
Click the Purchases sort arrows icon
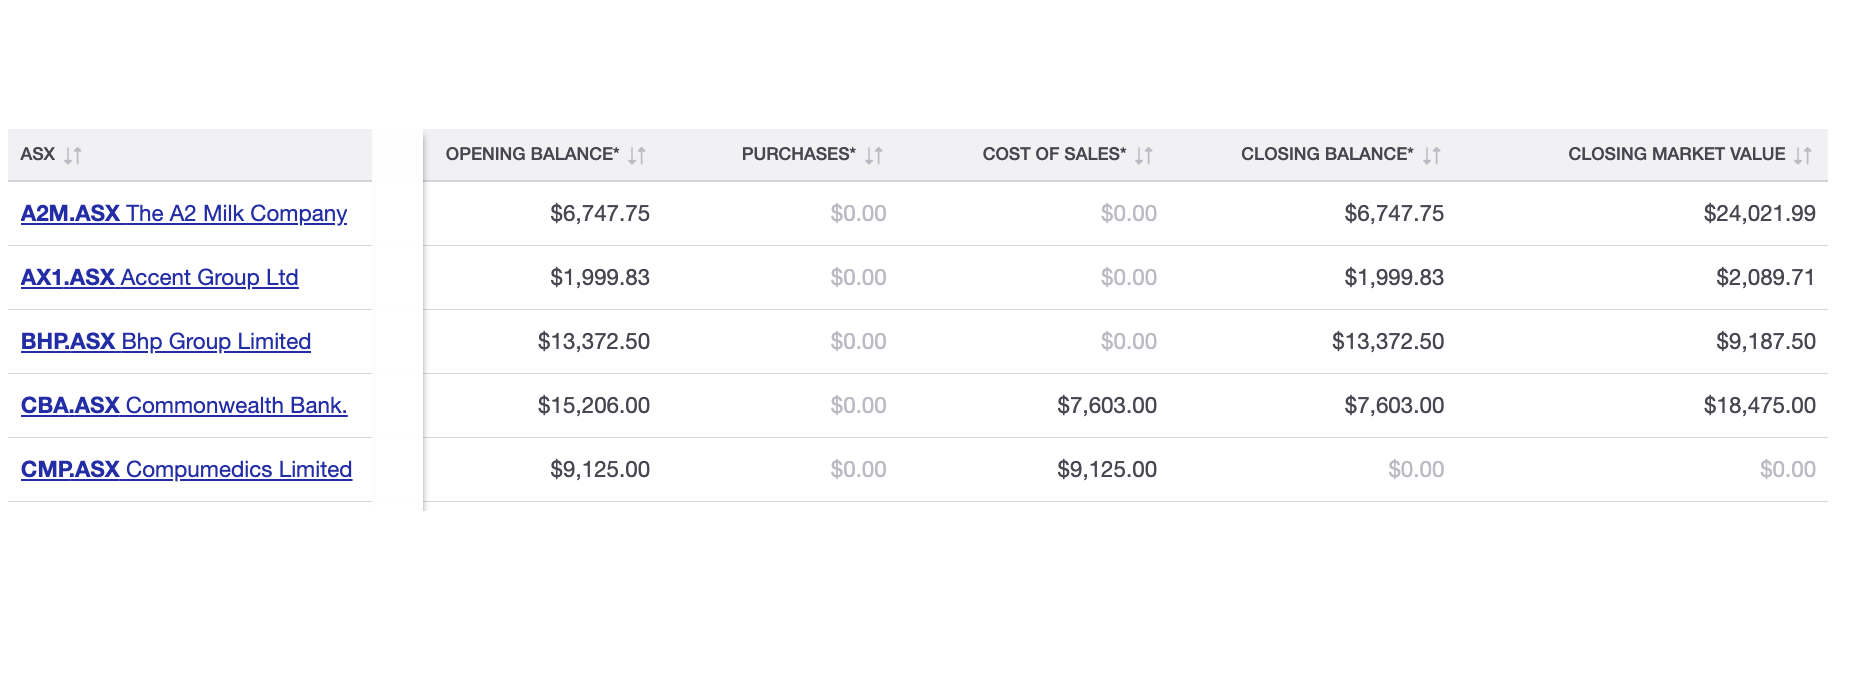coord(874,155)
